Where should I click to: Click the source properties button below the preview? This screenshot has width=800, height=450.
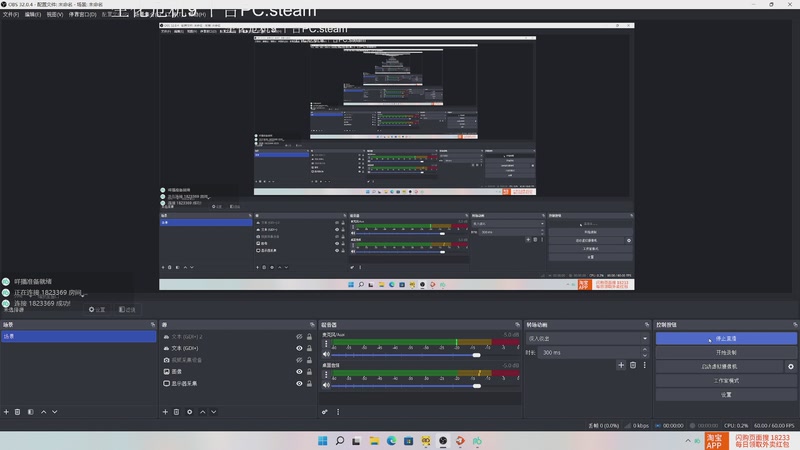(x=97, y=310)
